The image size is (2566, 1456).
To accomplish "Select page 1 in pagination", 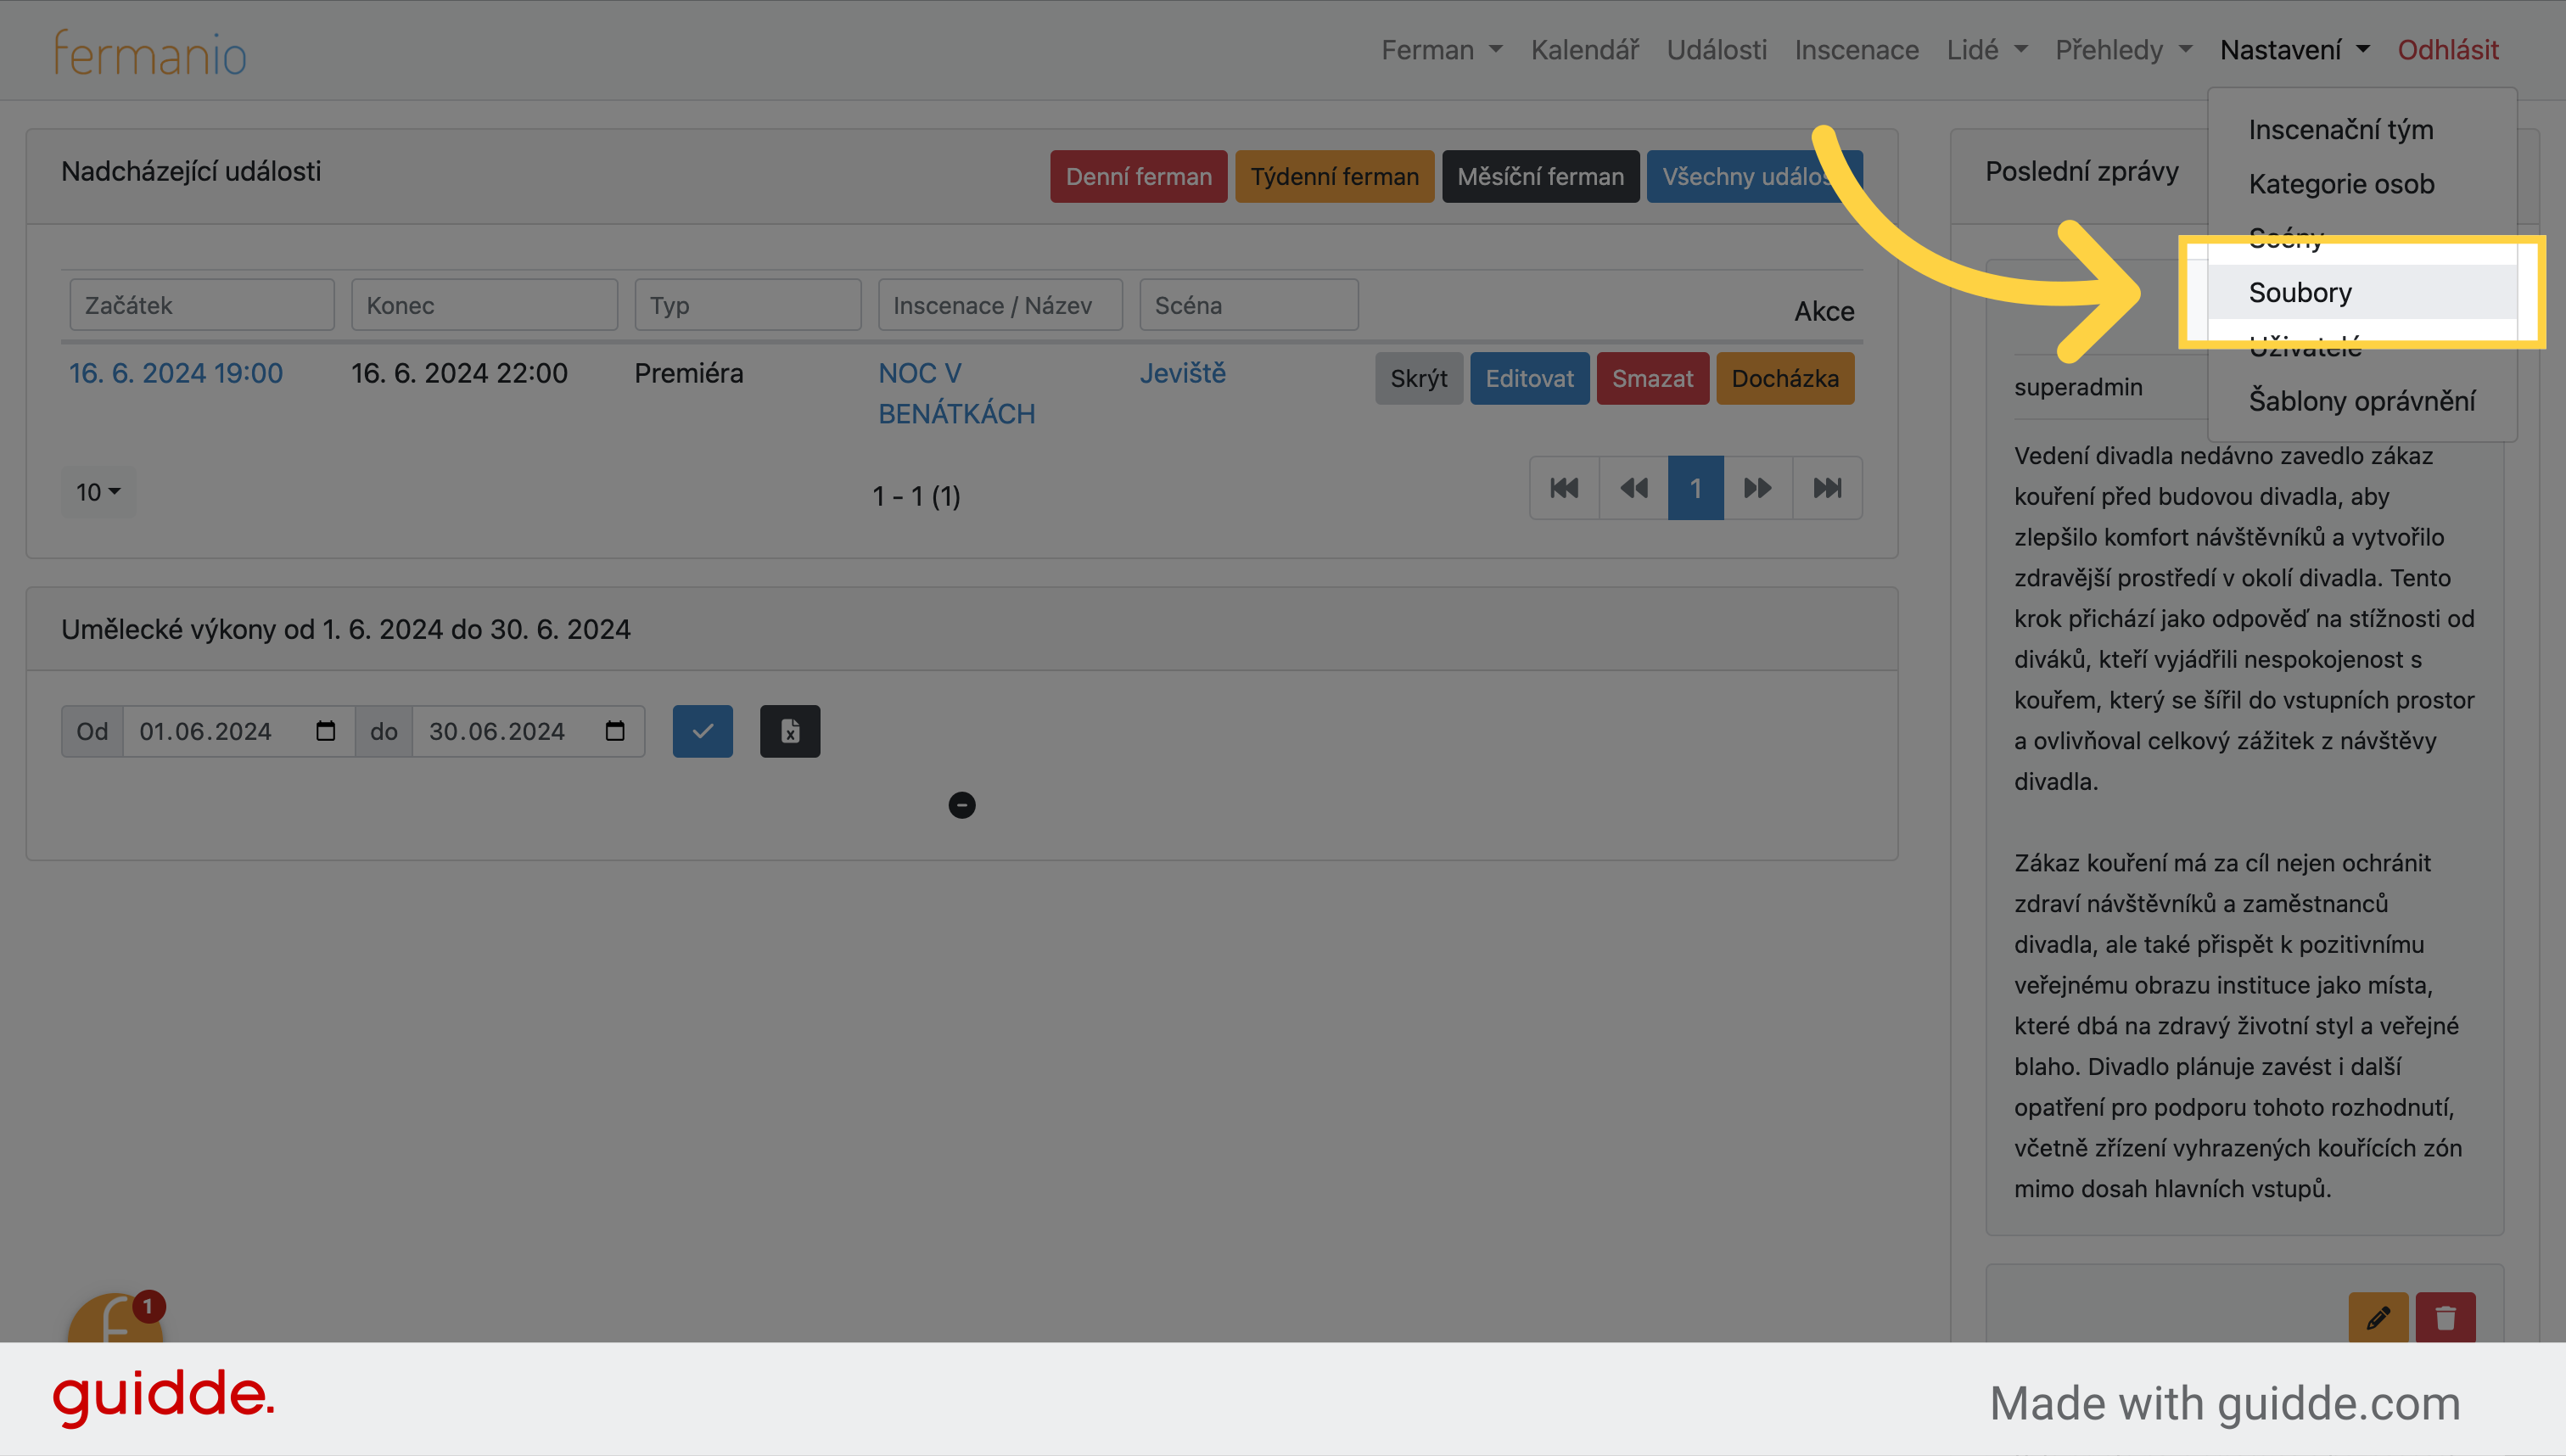I will tap(1695, 488).
